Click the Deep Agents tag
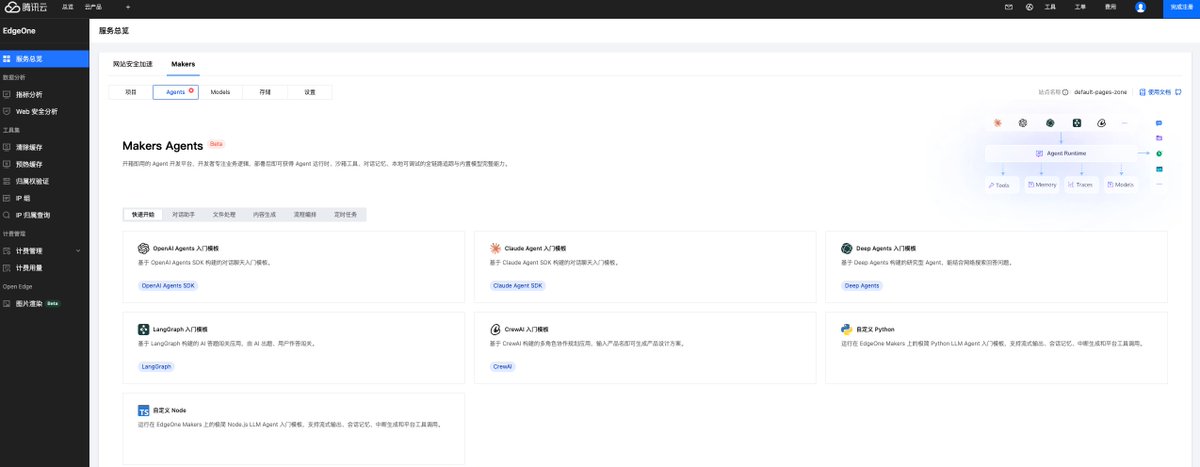 pyautogui.click(x=862, y=285)
